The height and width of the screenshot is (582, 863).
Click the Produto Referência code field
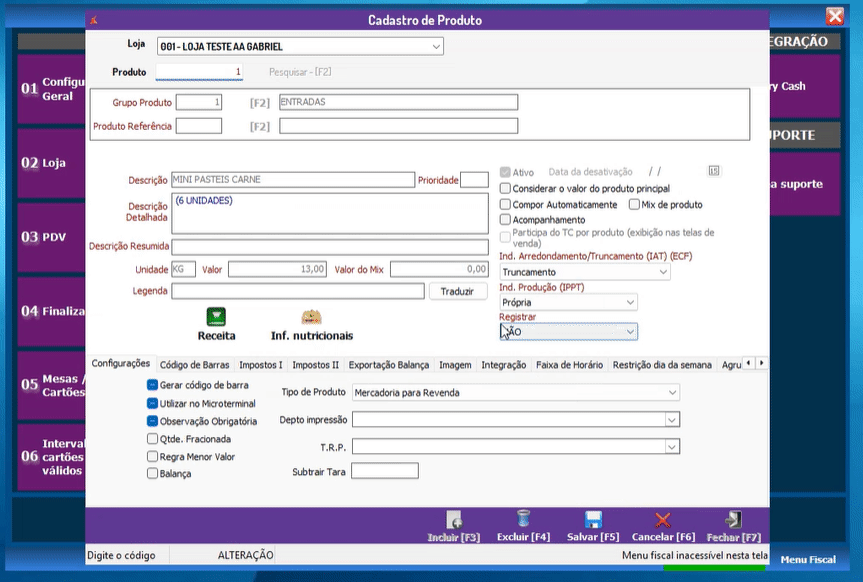click(199, 126)
